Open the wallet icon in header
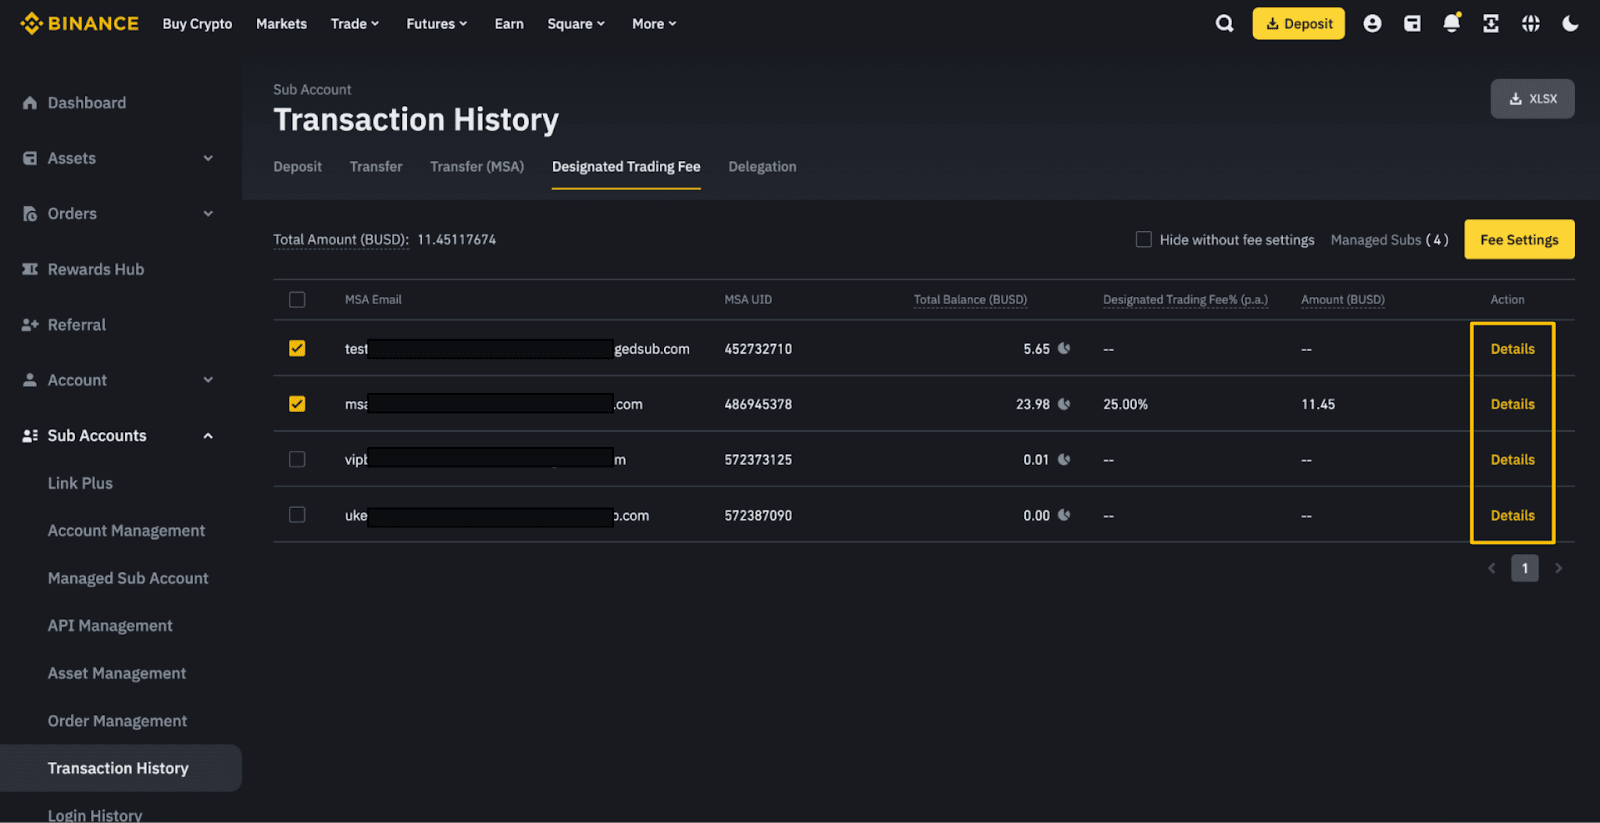 pyautogui.click(x=1412, y=24)
